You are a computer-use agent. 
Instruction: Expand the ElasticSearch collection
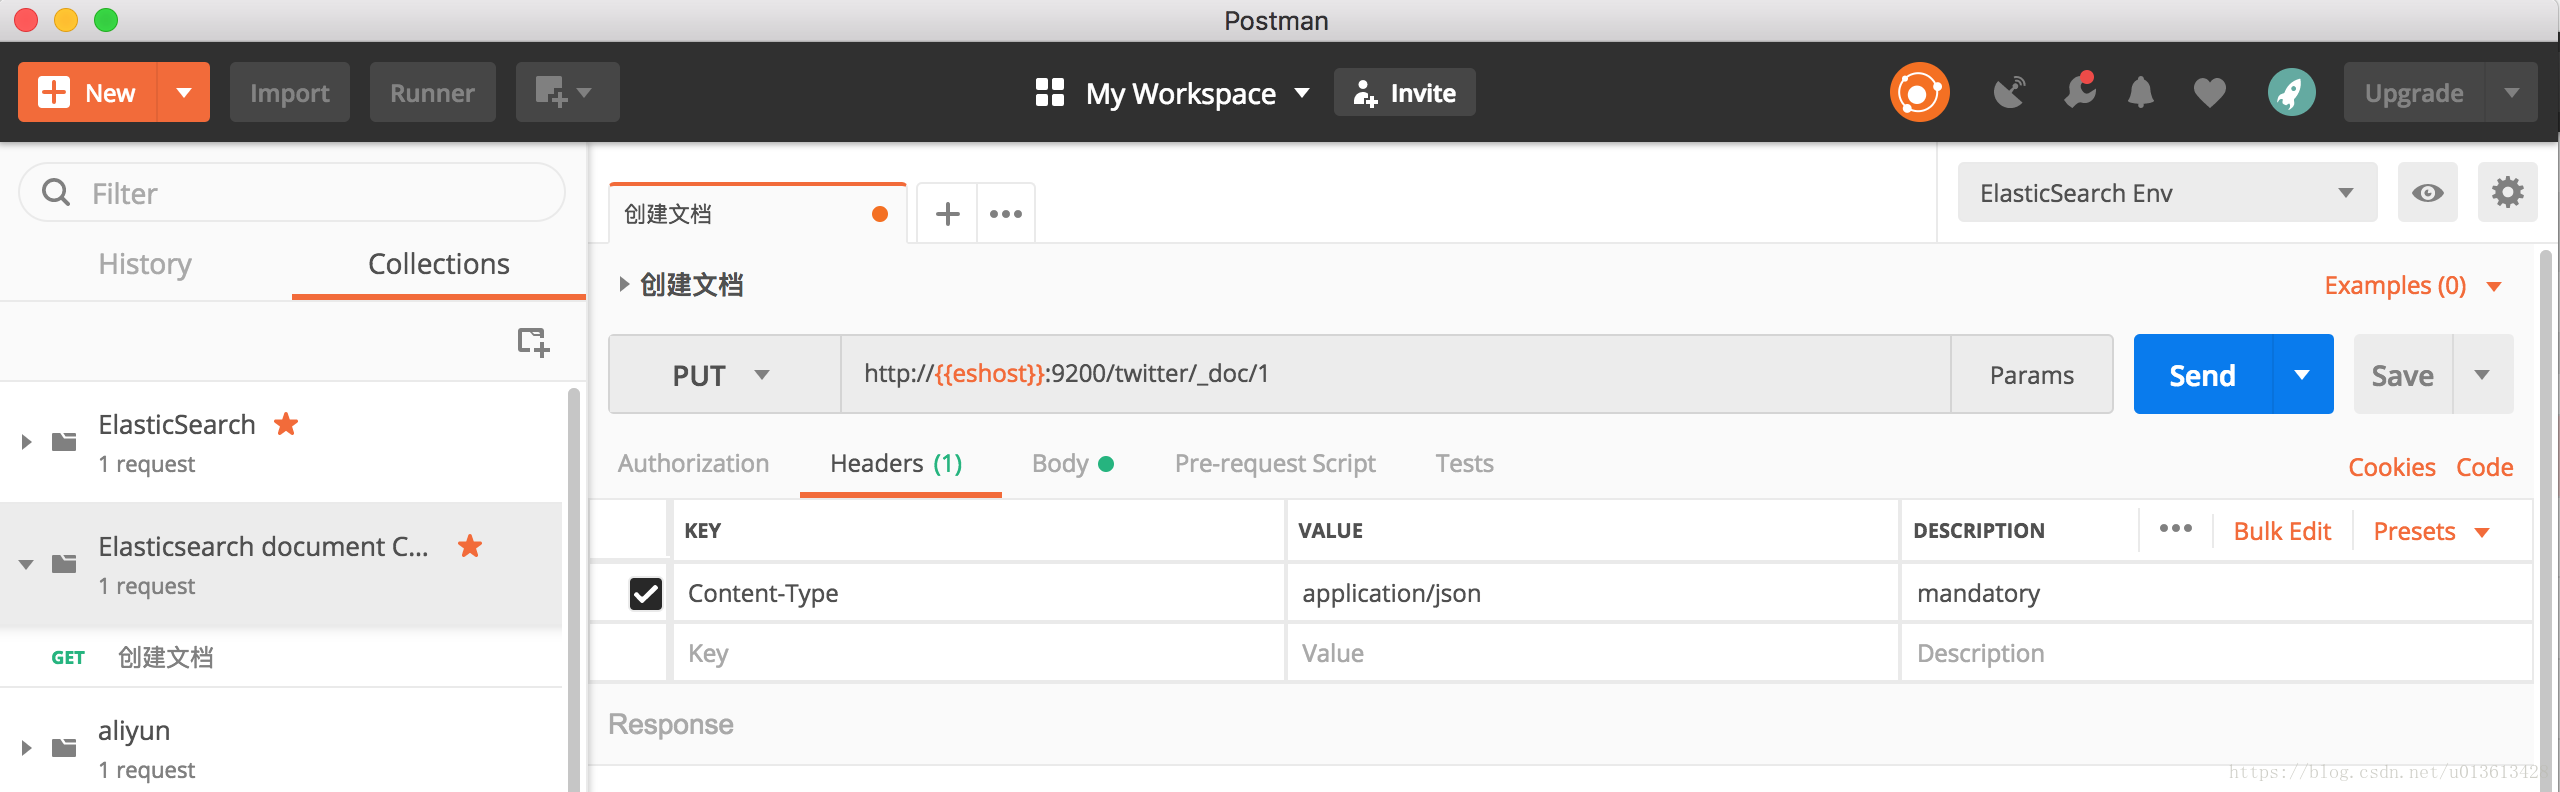pyautogui.click(x=27, y=441)
